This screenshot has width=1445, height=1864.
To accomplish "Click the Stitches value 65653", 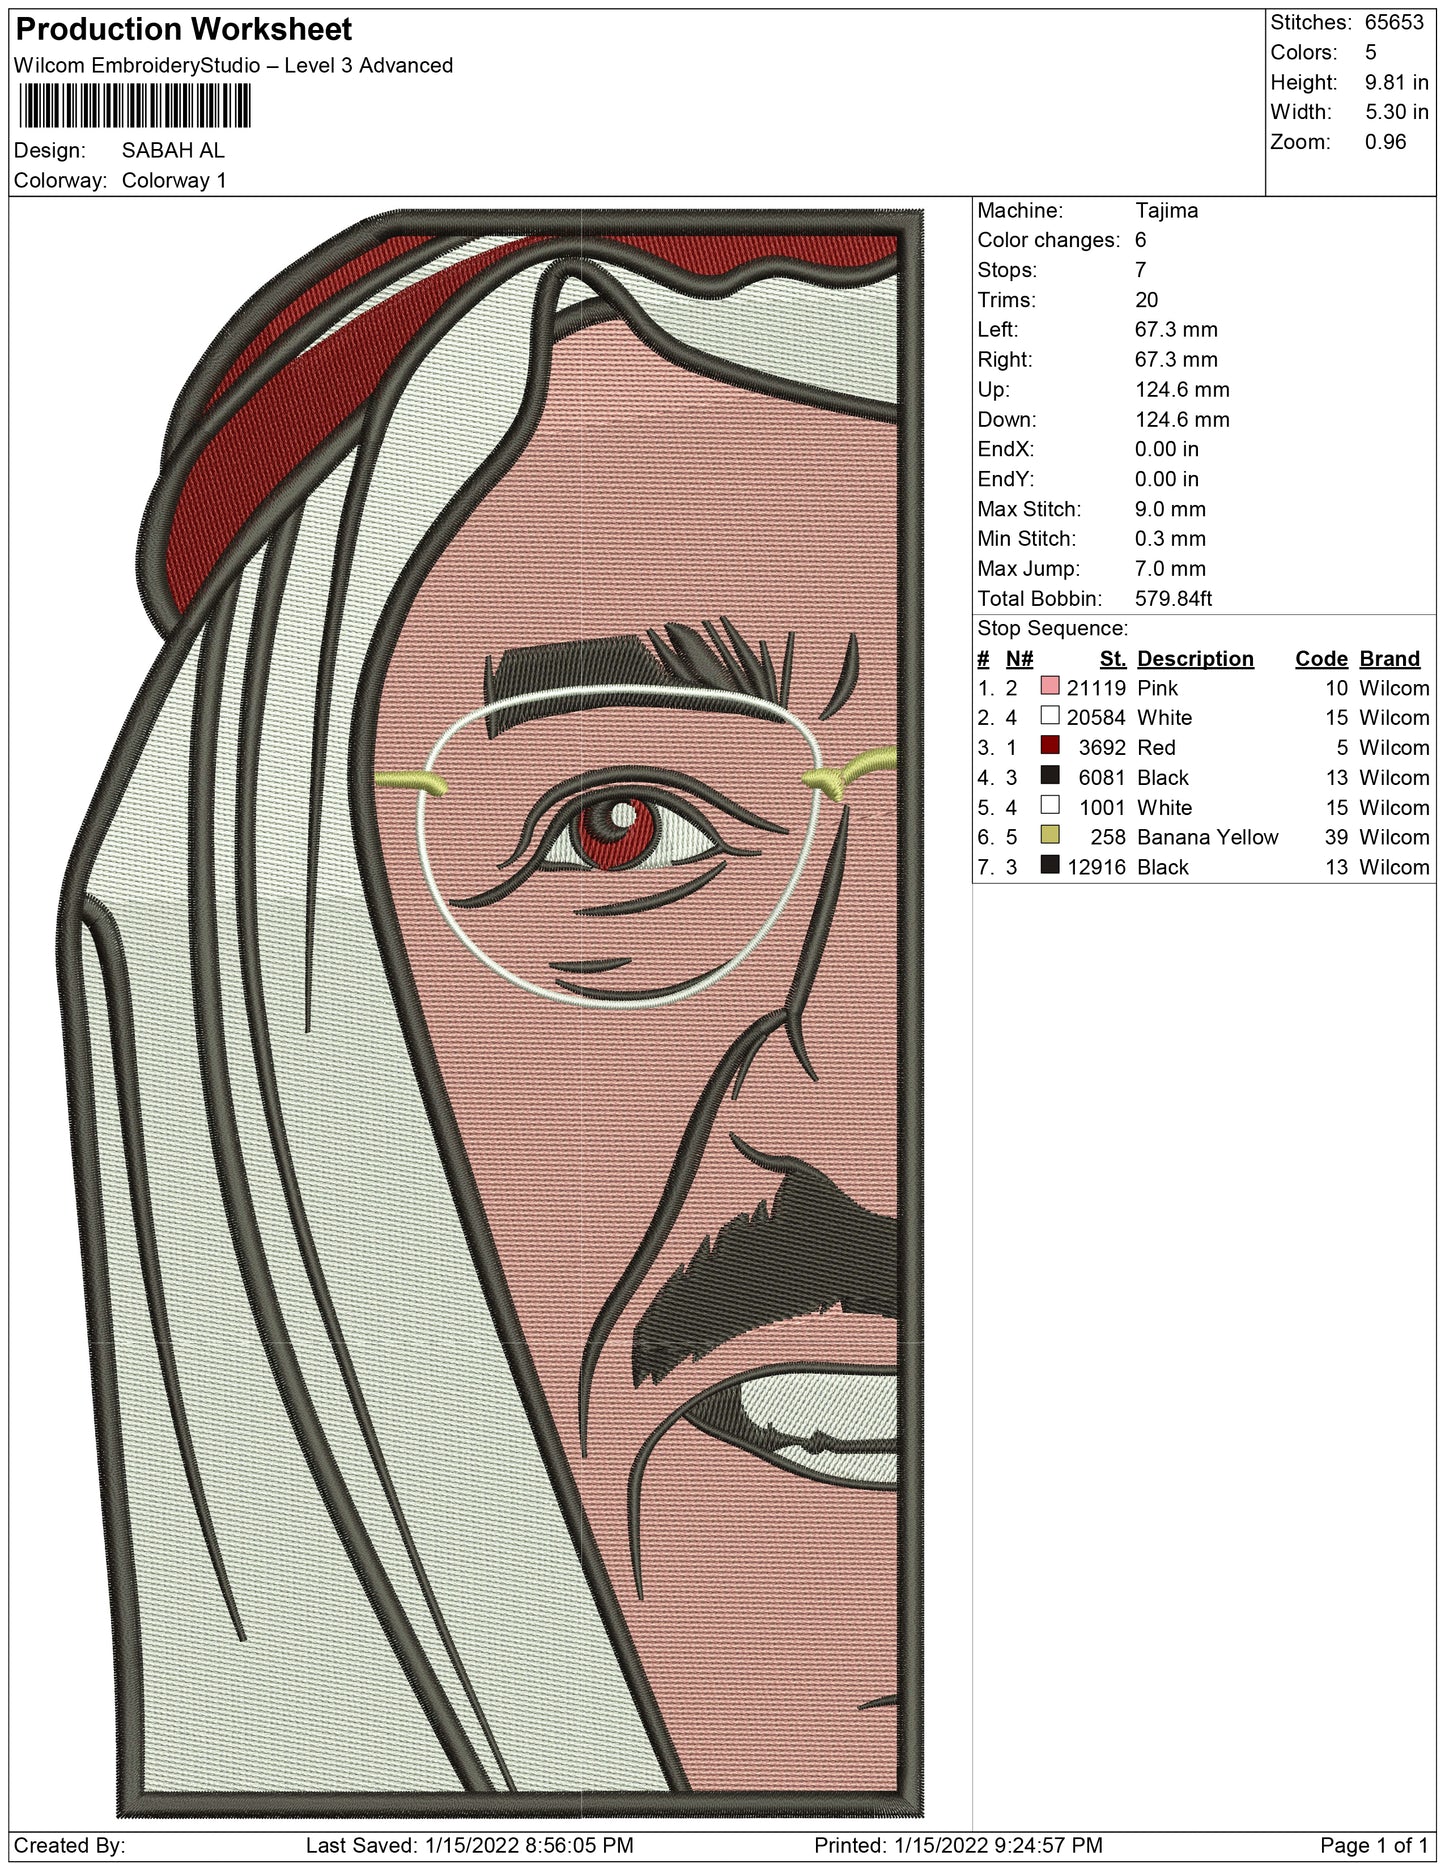I will [1394, 22].
